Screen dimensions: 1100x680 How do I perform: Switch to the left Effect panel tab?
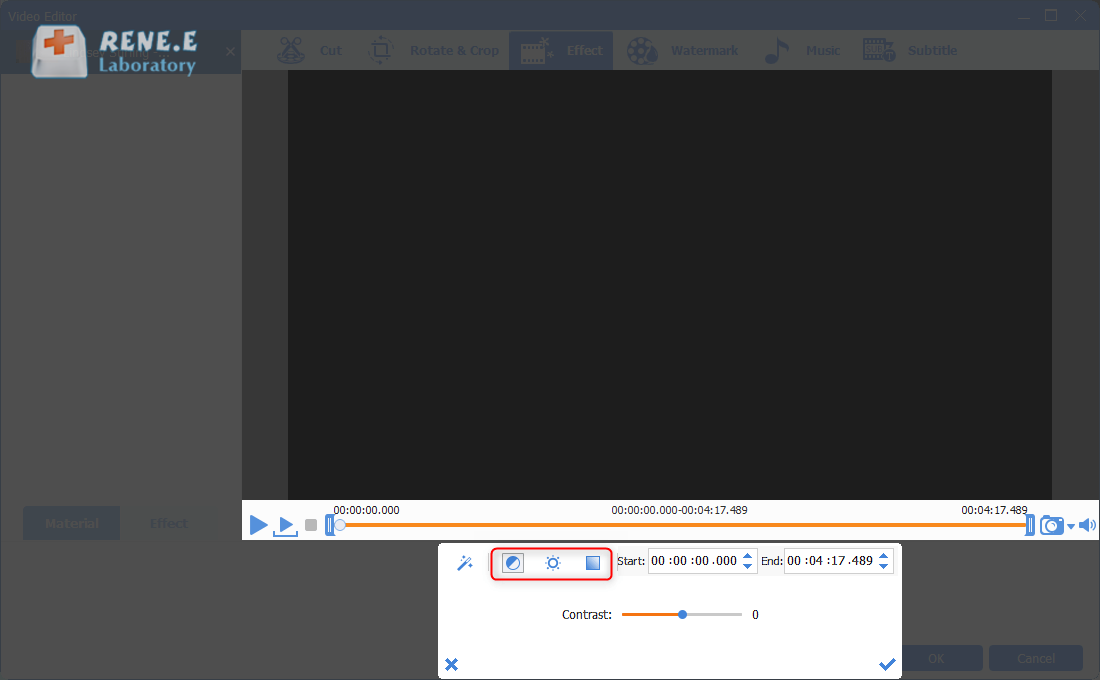(168, 524)
